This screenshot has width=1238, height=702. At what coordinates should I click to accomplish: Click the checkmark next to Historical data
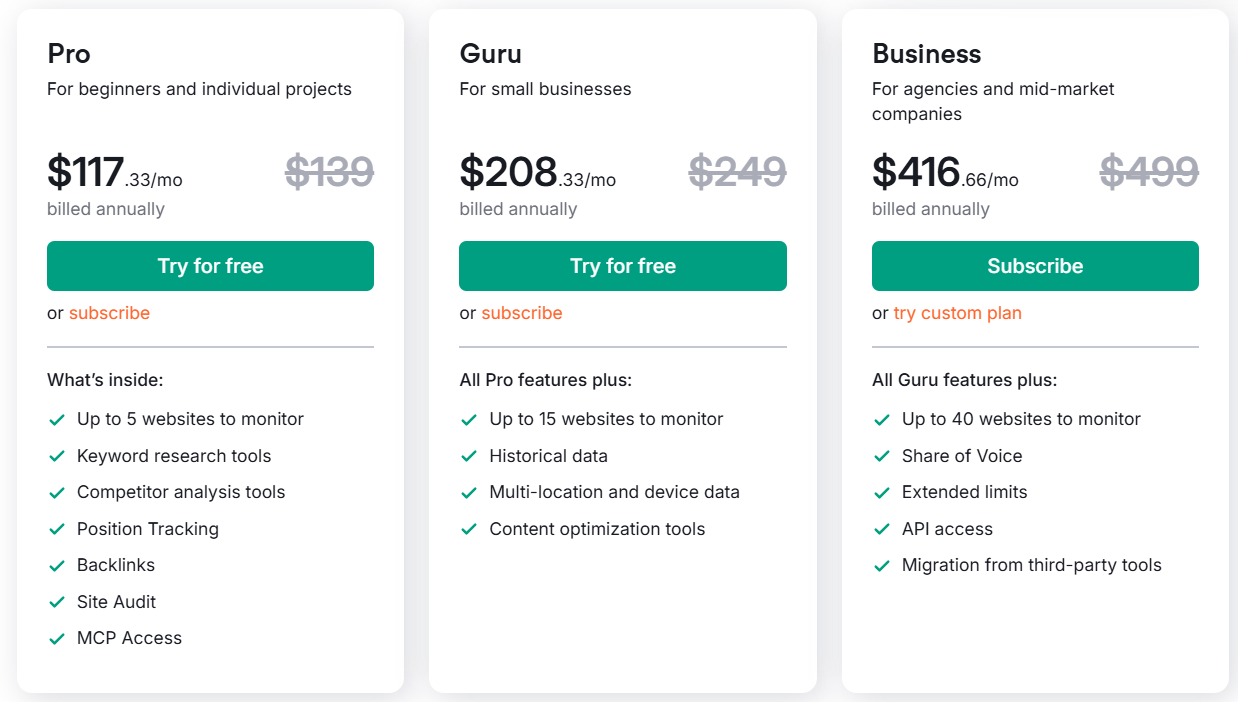coord(469,455)
